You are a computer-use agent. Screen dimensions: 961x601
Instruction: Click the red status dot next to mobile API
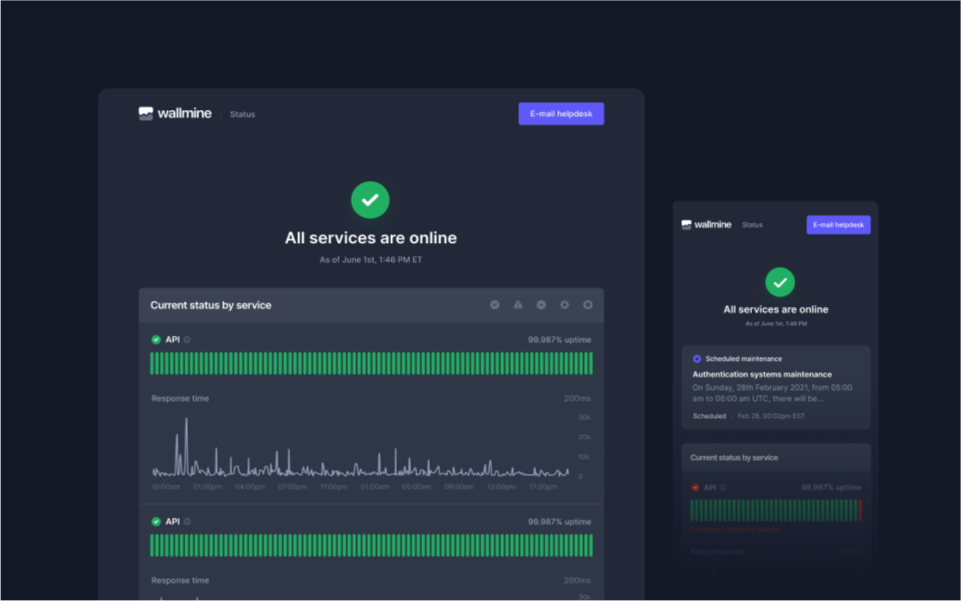[696, 487]
